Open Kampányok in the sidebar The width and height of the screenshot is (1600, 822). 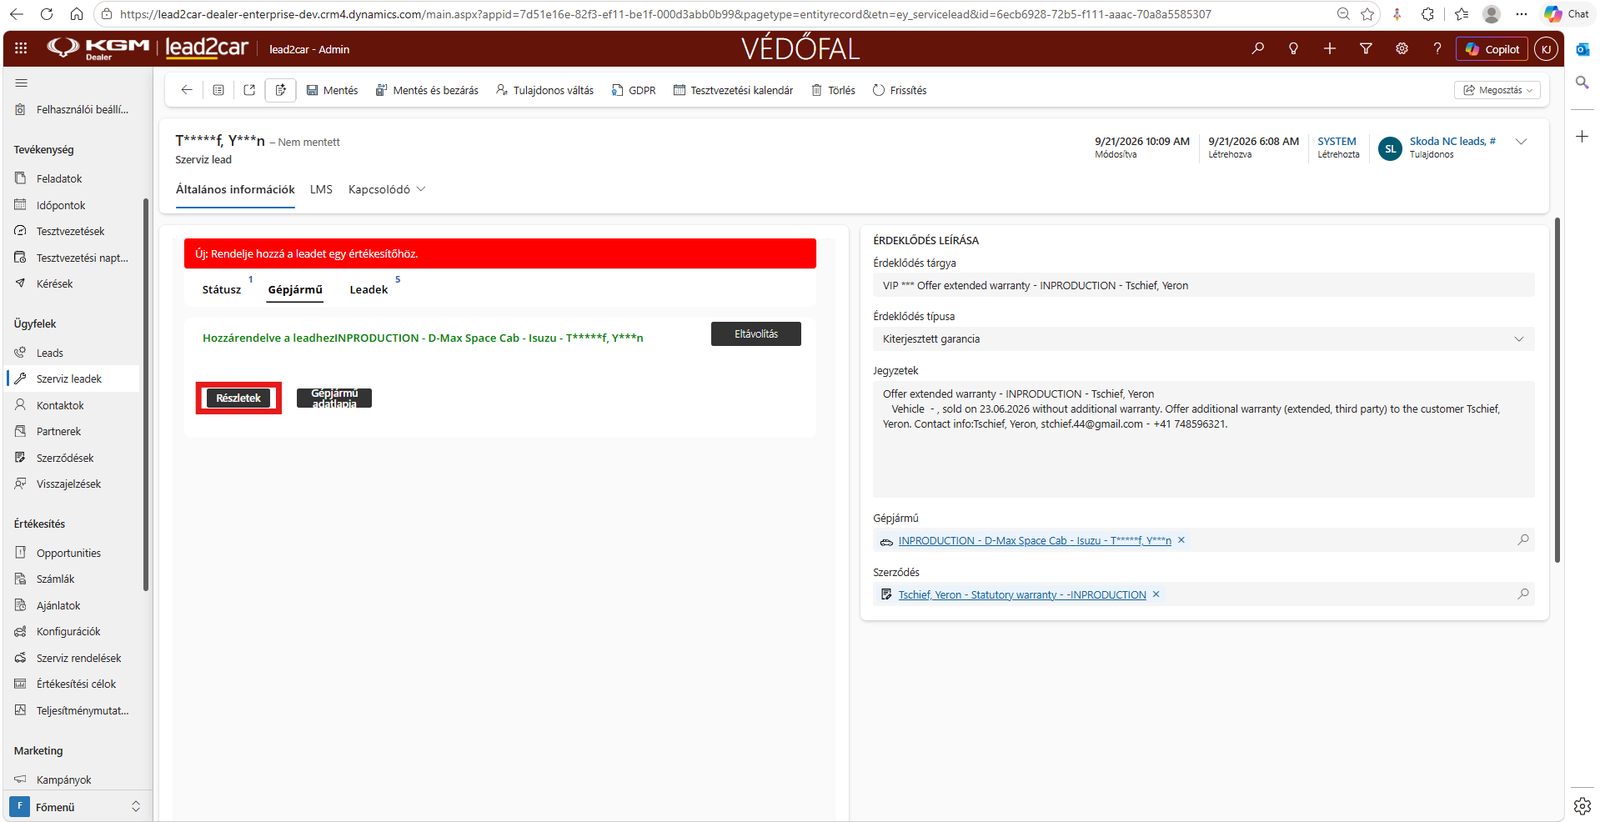(63, 780)
